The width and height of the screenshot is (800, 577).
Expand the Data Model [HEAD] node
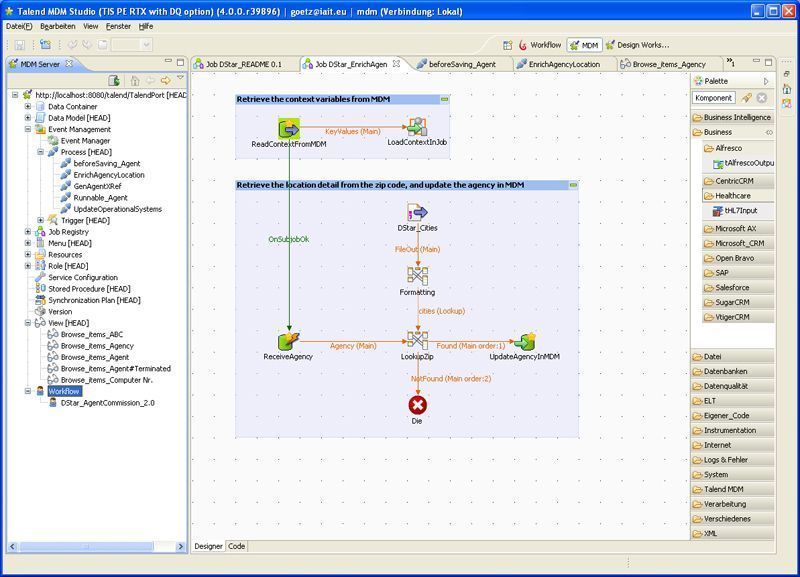click(28, 118)
